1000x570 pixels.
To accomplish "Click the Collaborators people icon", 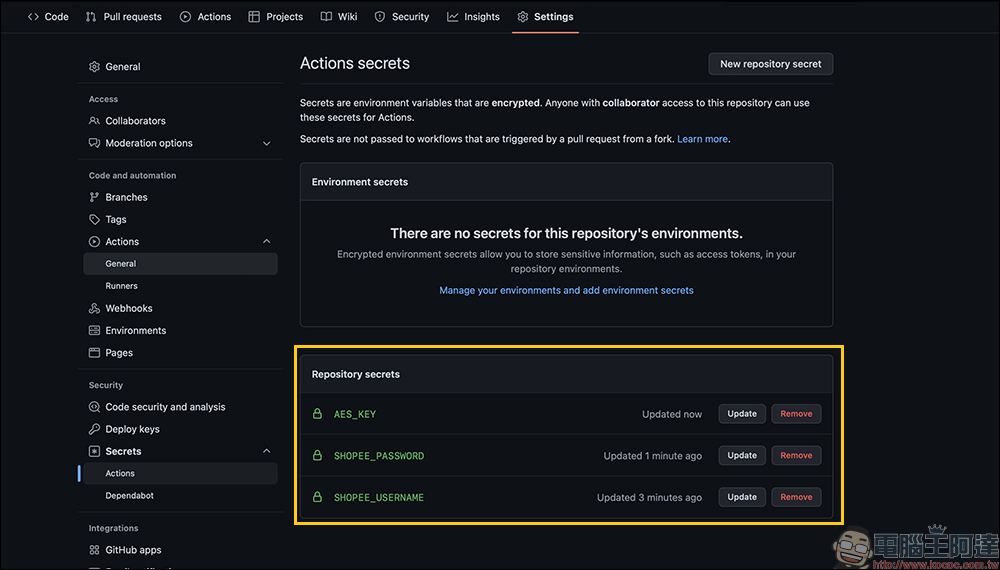I will [x=95, y=121].
